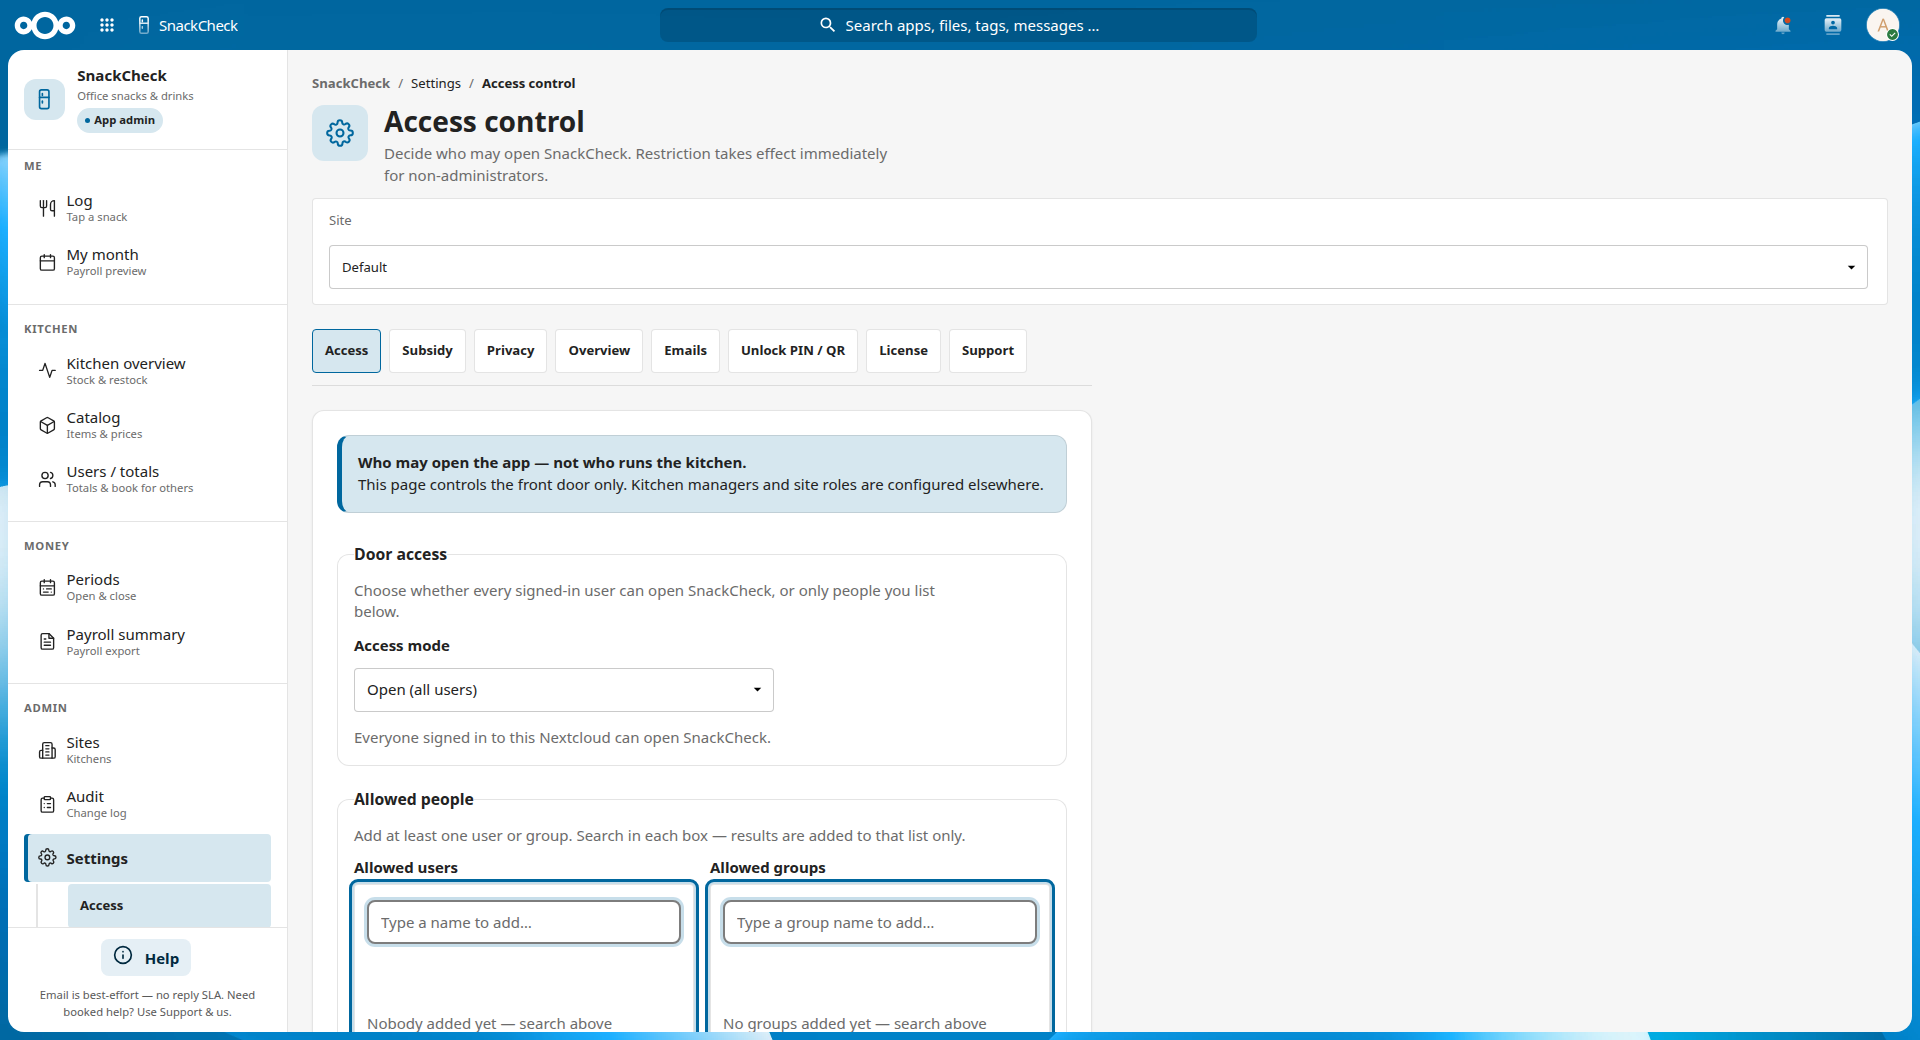
Task: Open Users / totals page
Action: [x=148, y=479]
